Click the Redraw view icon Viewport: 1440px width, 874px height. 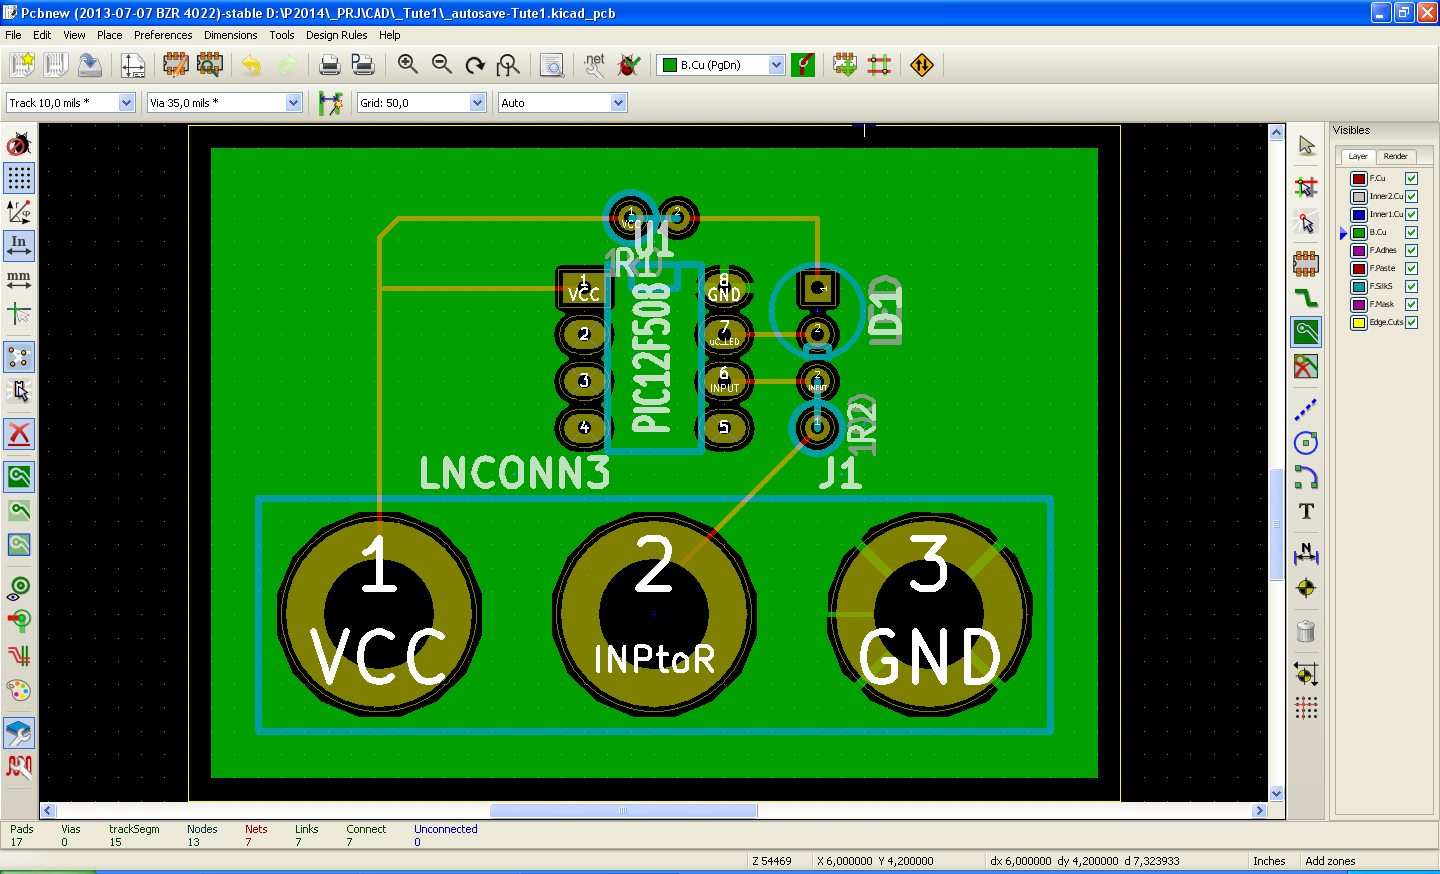click(475, 65)
